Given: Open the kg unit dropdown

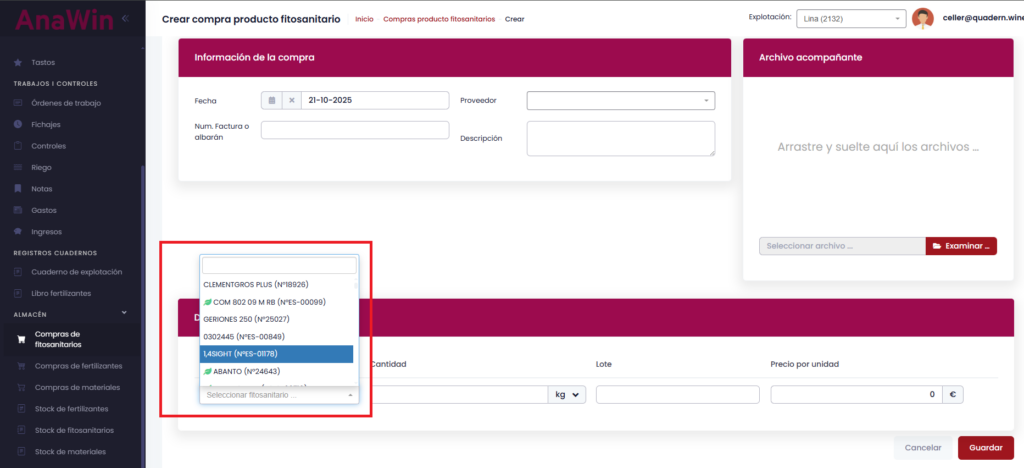Looking at the screenshot, I should (567, 395).
